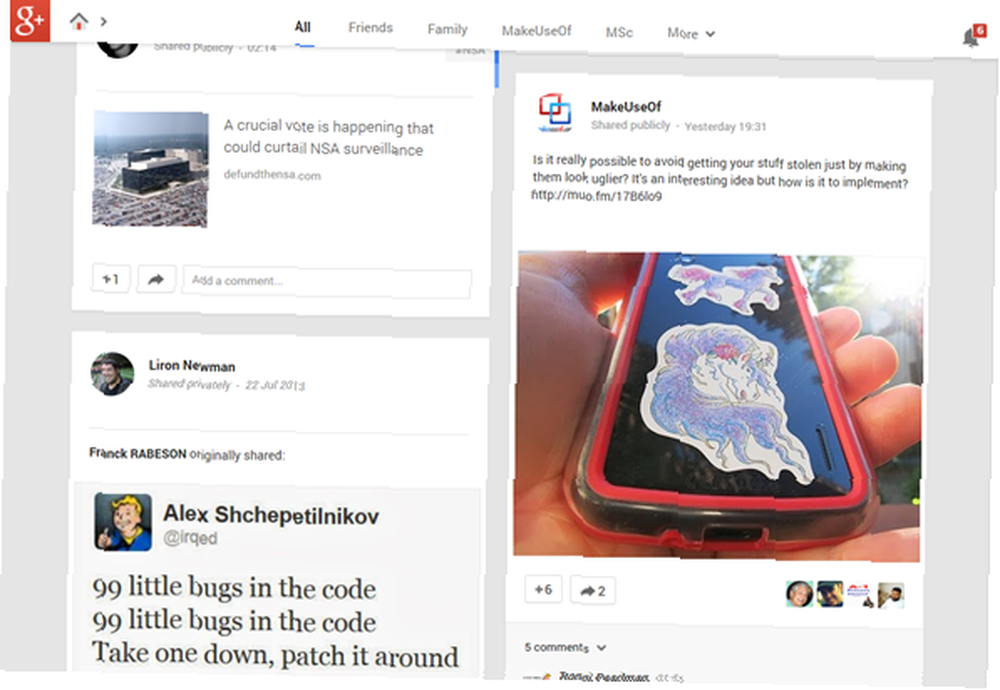Screen dimensions: 1000x690
Task: Expand the navigation chevron beside Home
Action: [103, 22]
